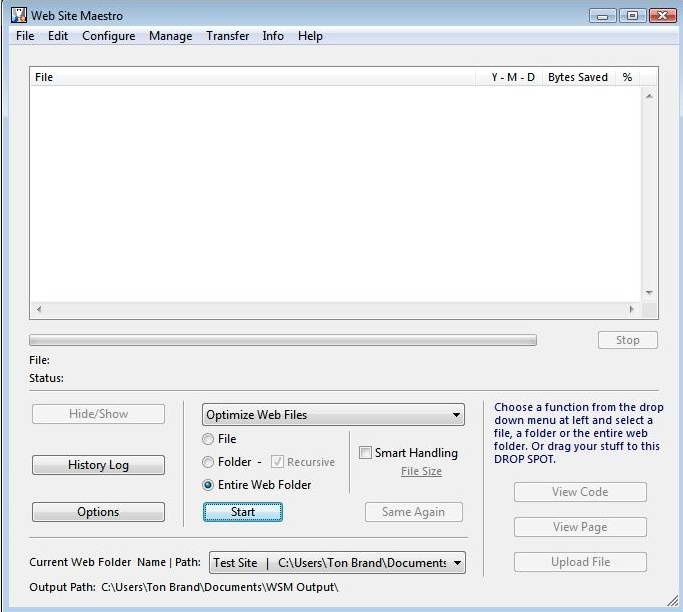
Task: Open the Help menu
Action: [310, 36]
